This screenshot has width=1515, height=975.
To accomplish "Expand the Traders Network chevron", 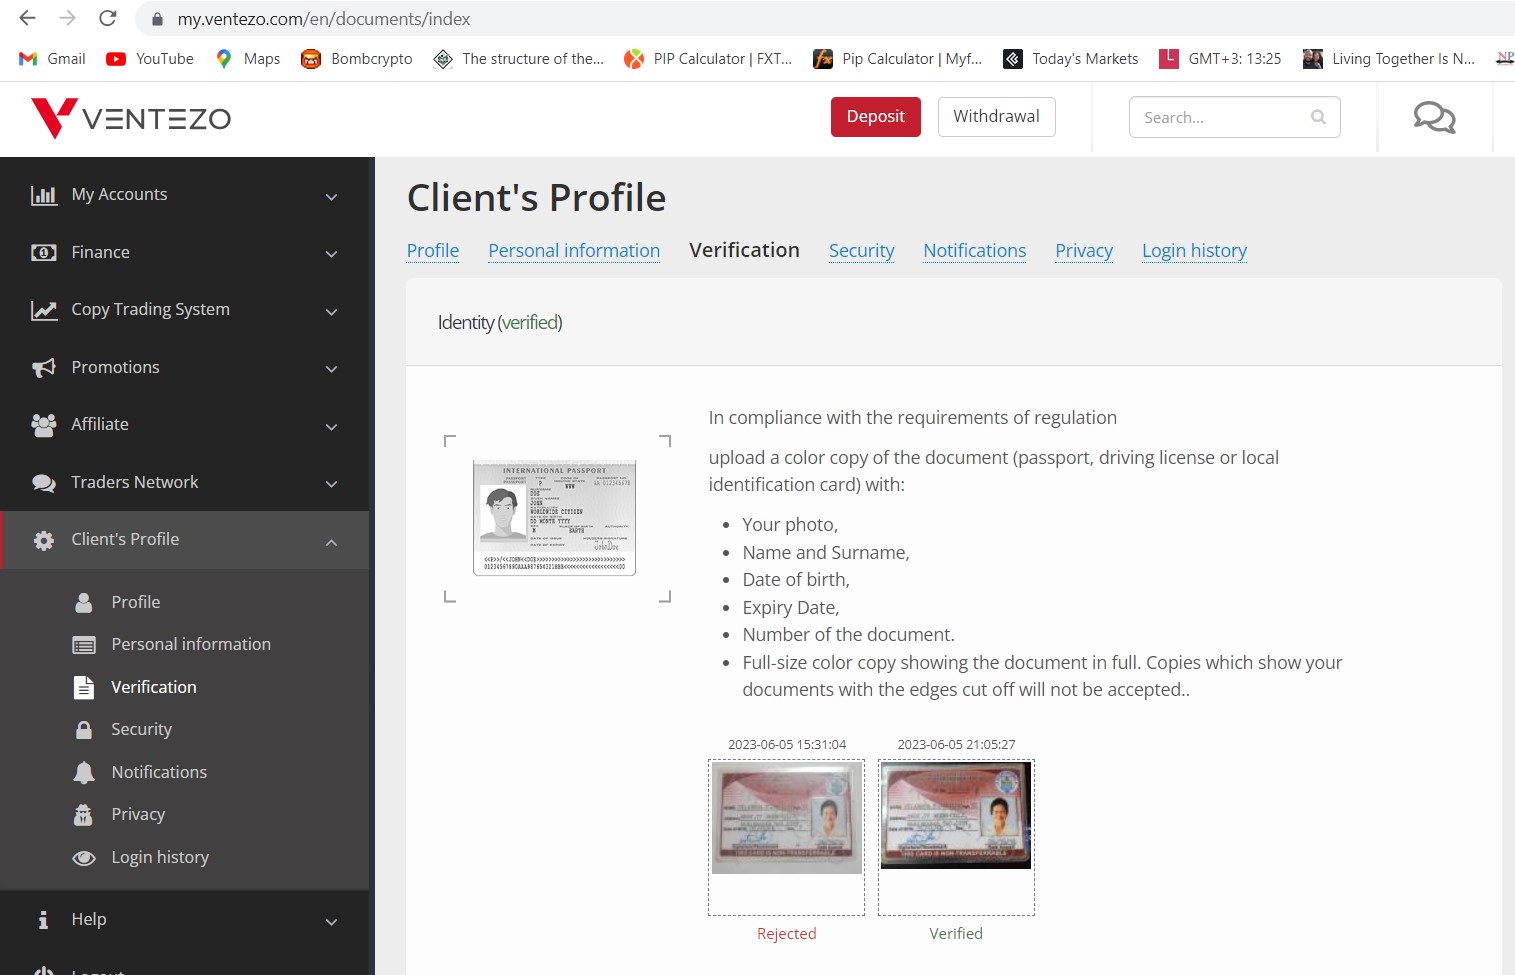I will [x=332, y=484].
